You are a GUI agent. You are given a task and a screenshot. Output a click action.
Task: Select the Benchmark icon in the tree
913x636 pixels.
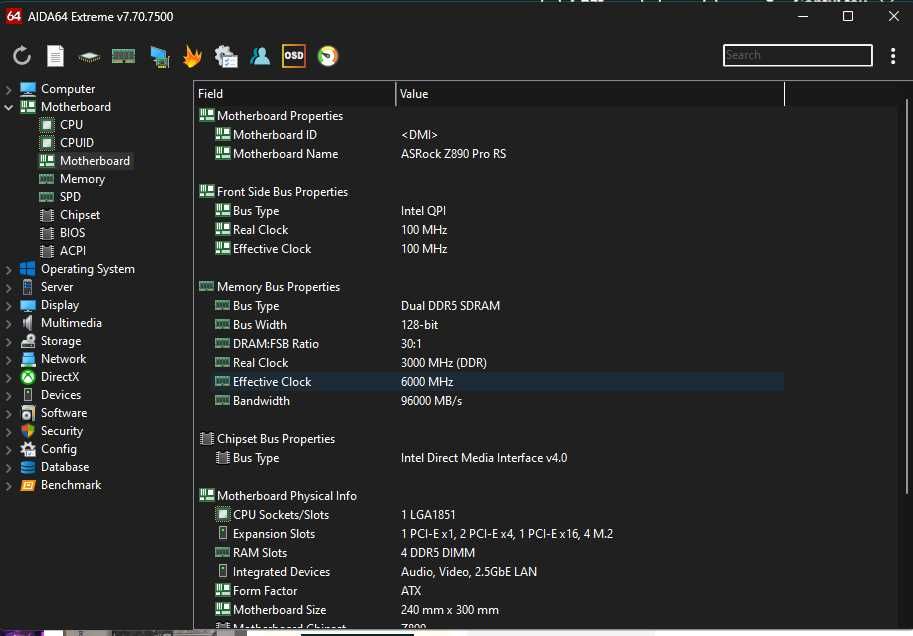pyautogui.click(x=27, y=485)
